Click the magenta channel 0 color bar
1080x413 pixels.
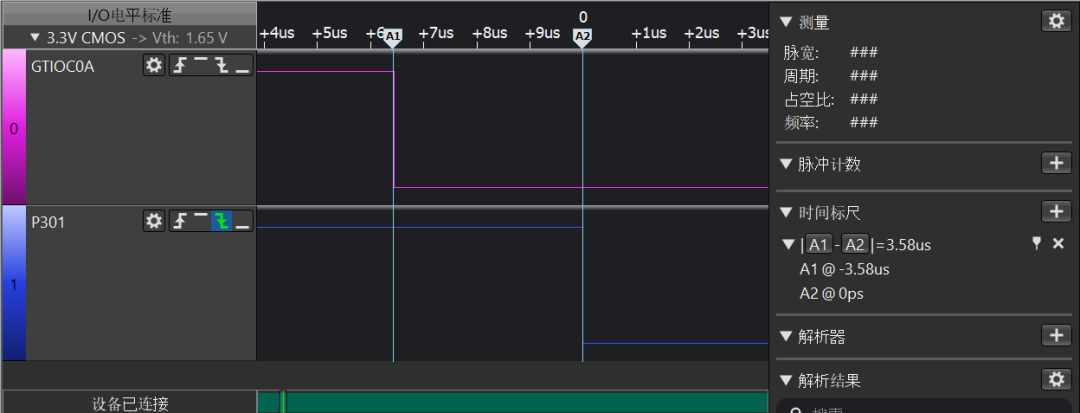click(x=14, y=127)
